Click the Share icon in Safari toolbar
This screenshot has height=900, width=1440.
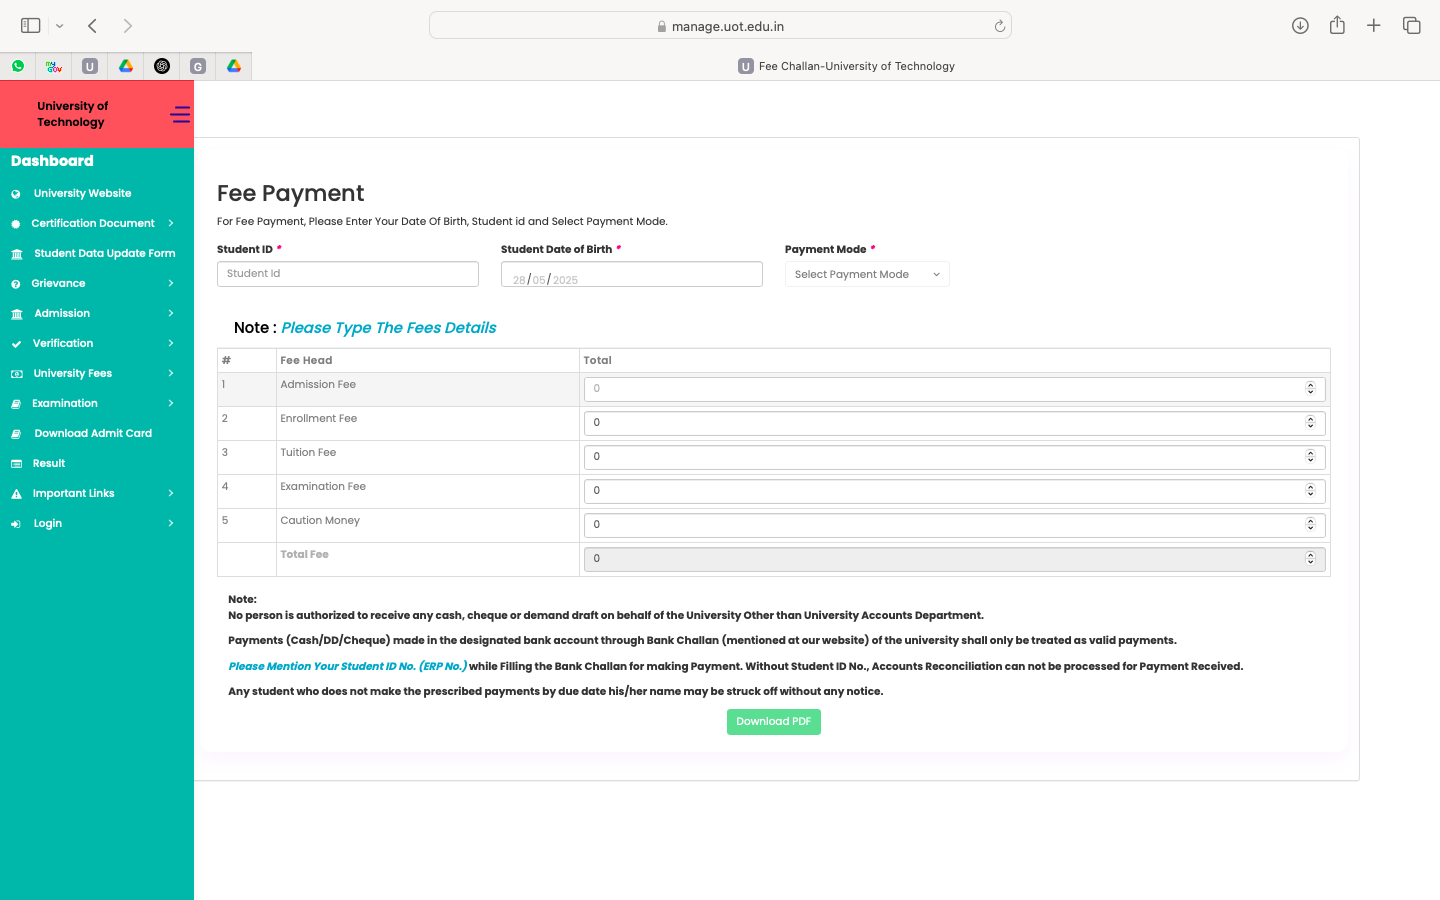pos(1337,26)
